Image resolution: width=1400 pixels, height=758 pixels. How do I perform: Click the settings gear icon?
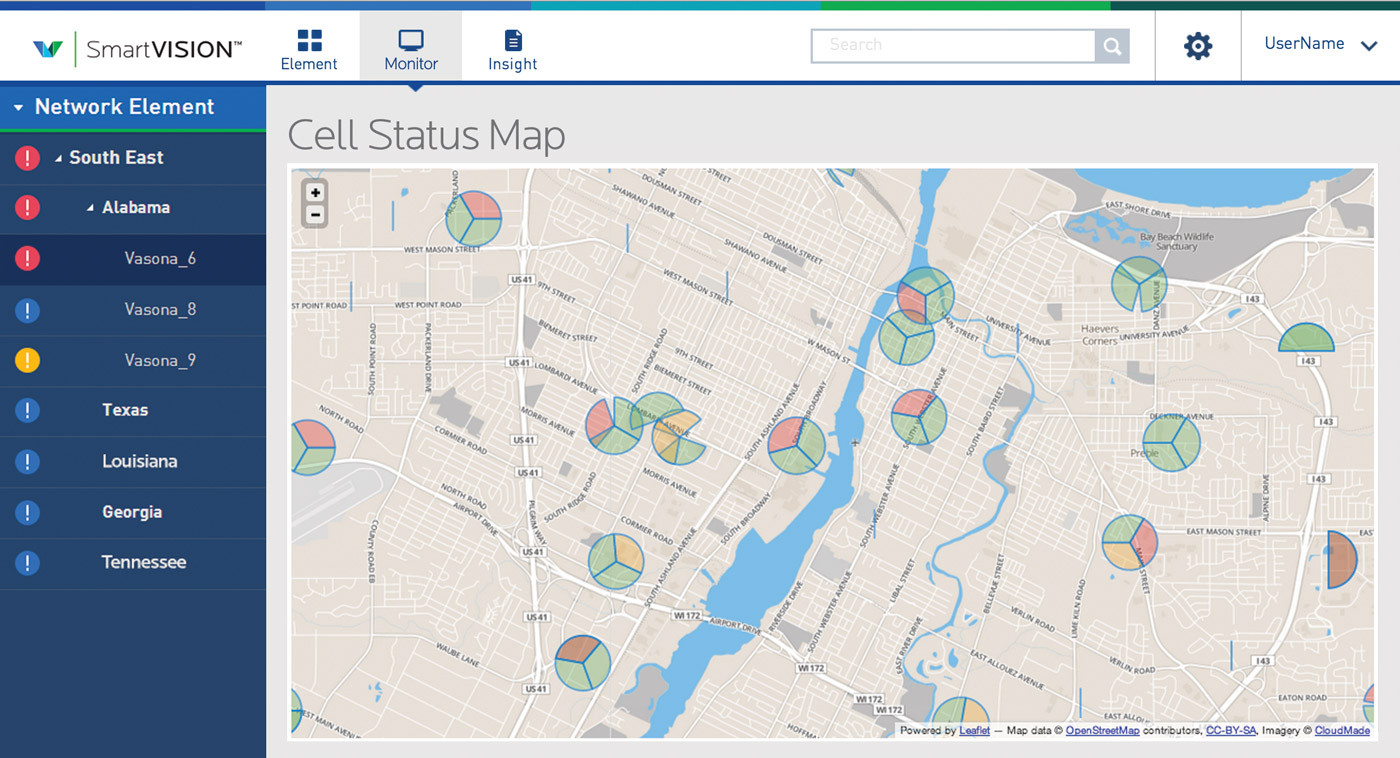1197,46
